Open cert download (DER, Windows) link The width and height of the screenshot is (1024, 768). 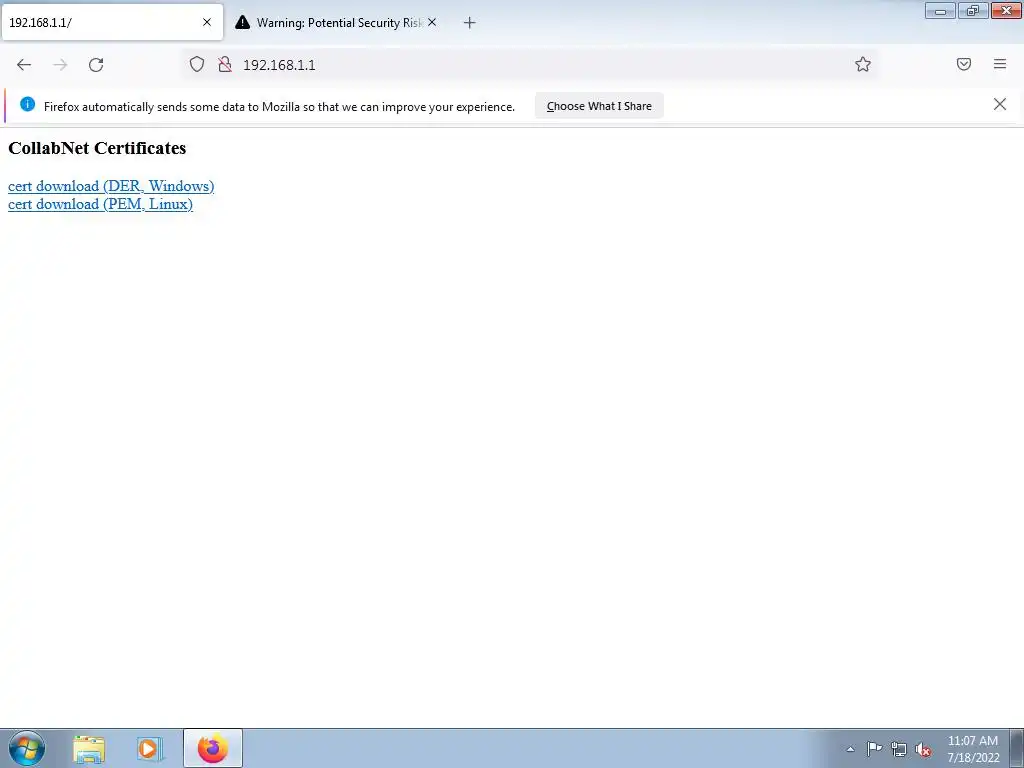pos(111,186)
